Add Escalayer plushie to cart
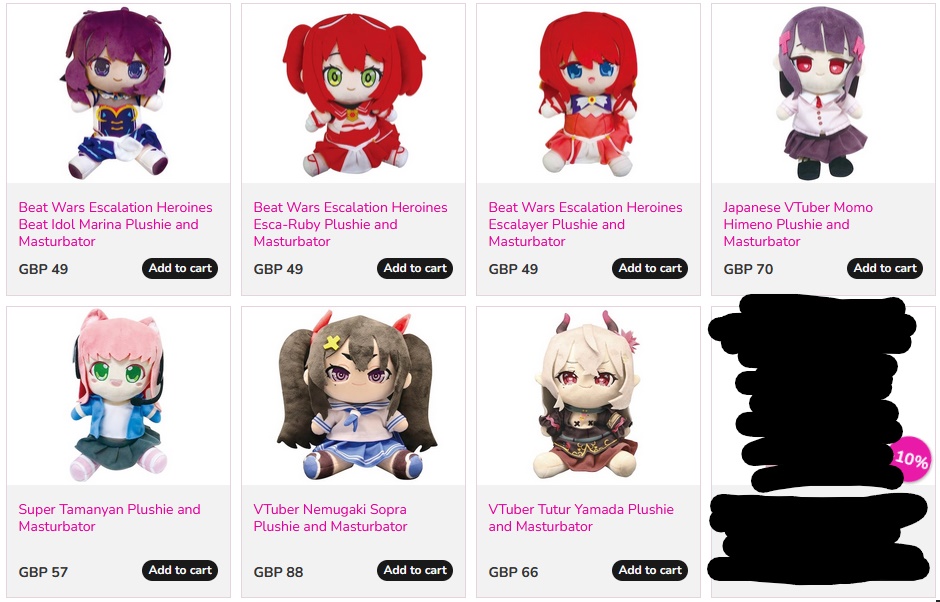This screenshot has width=940, height=602. [x=650, y=269]
